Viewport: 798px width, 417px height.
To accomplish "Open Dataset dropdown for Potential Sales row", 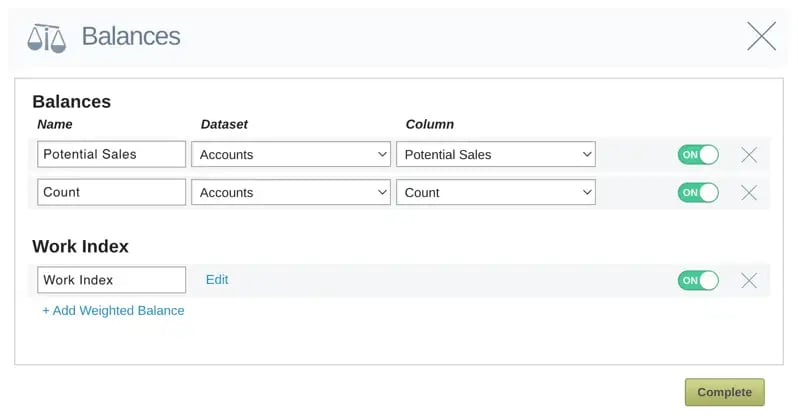I will [x=291, y=154].
